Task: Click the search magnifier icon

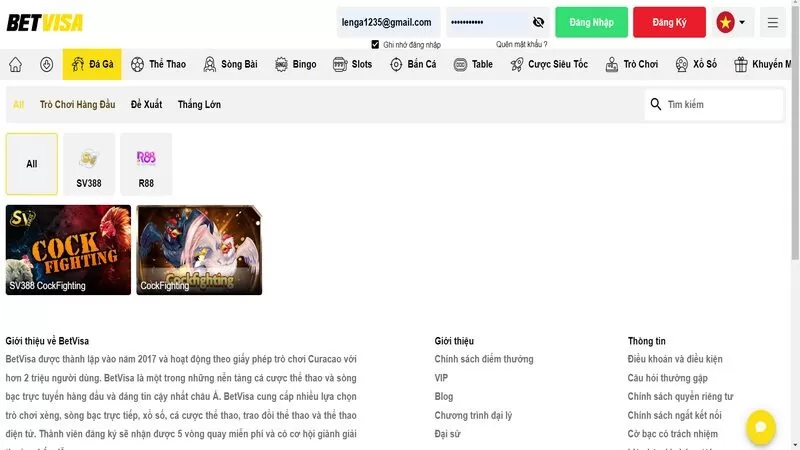Action: pos(656,104)
